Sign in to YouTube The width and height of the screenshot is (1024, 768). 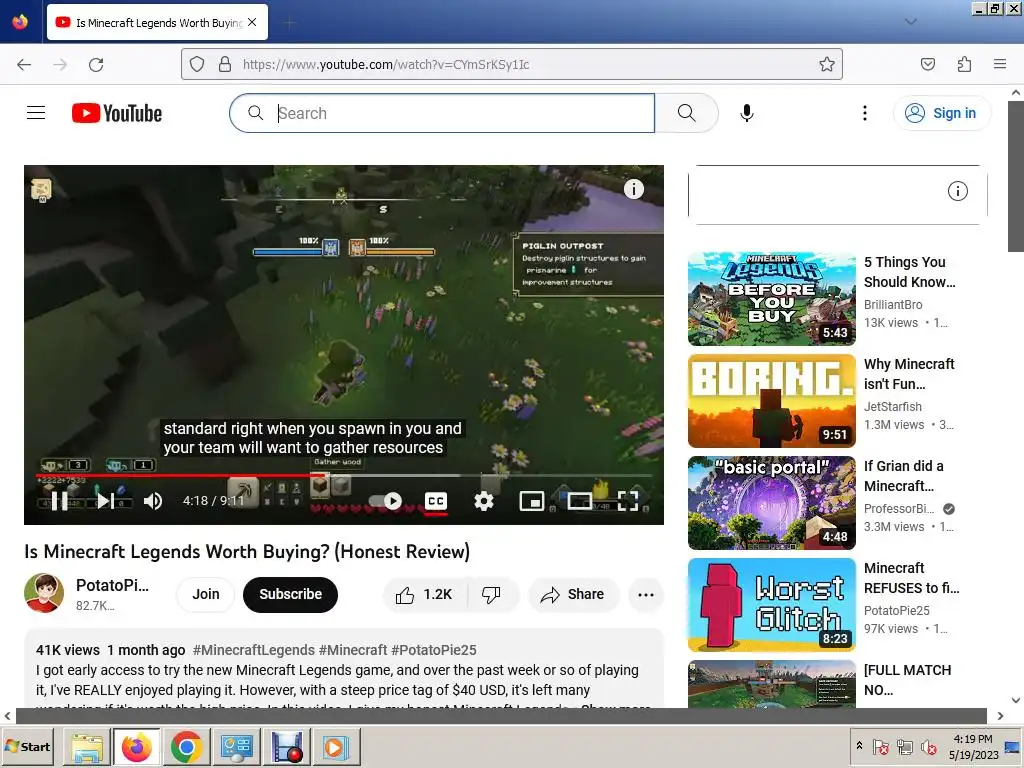(x=941, y=113)
